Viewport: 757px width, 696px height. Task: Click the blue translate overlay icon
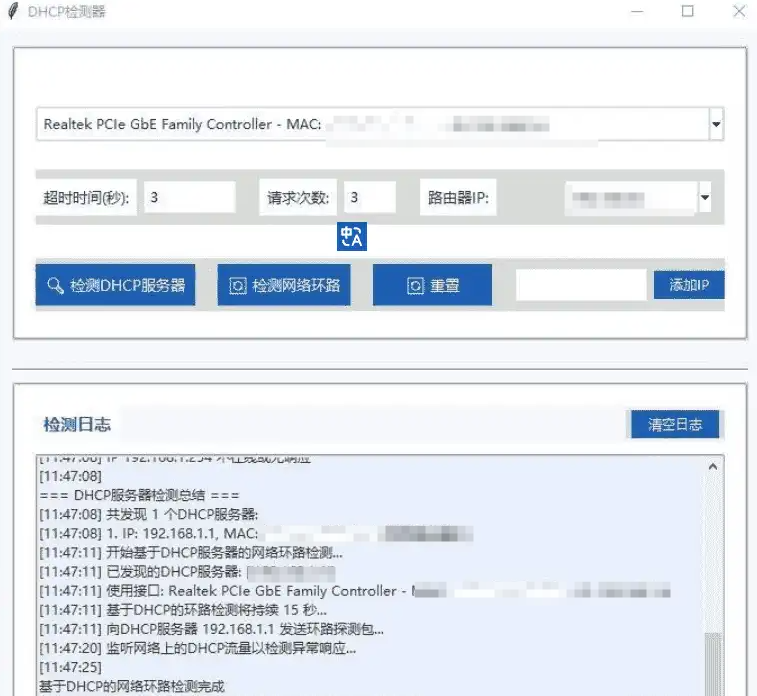click(x=351, y=237)
